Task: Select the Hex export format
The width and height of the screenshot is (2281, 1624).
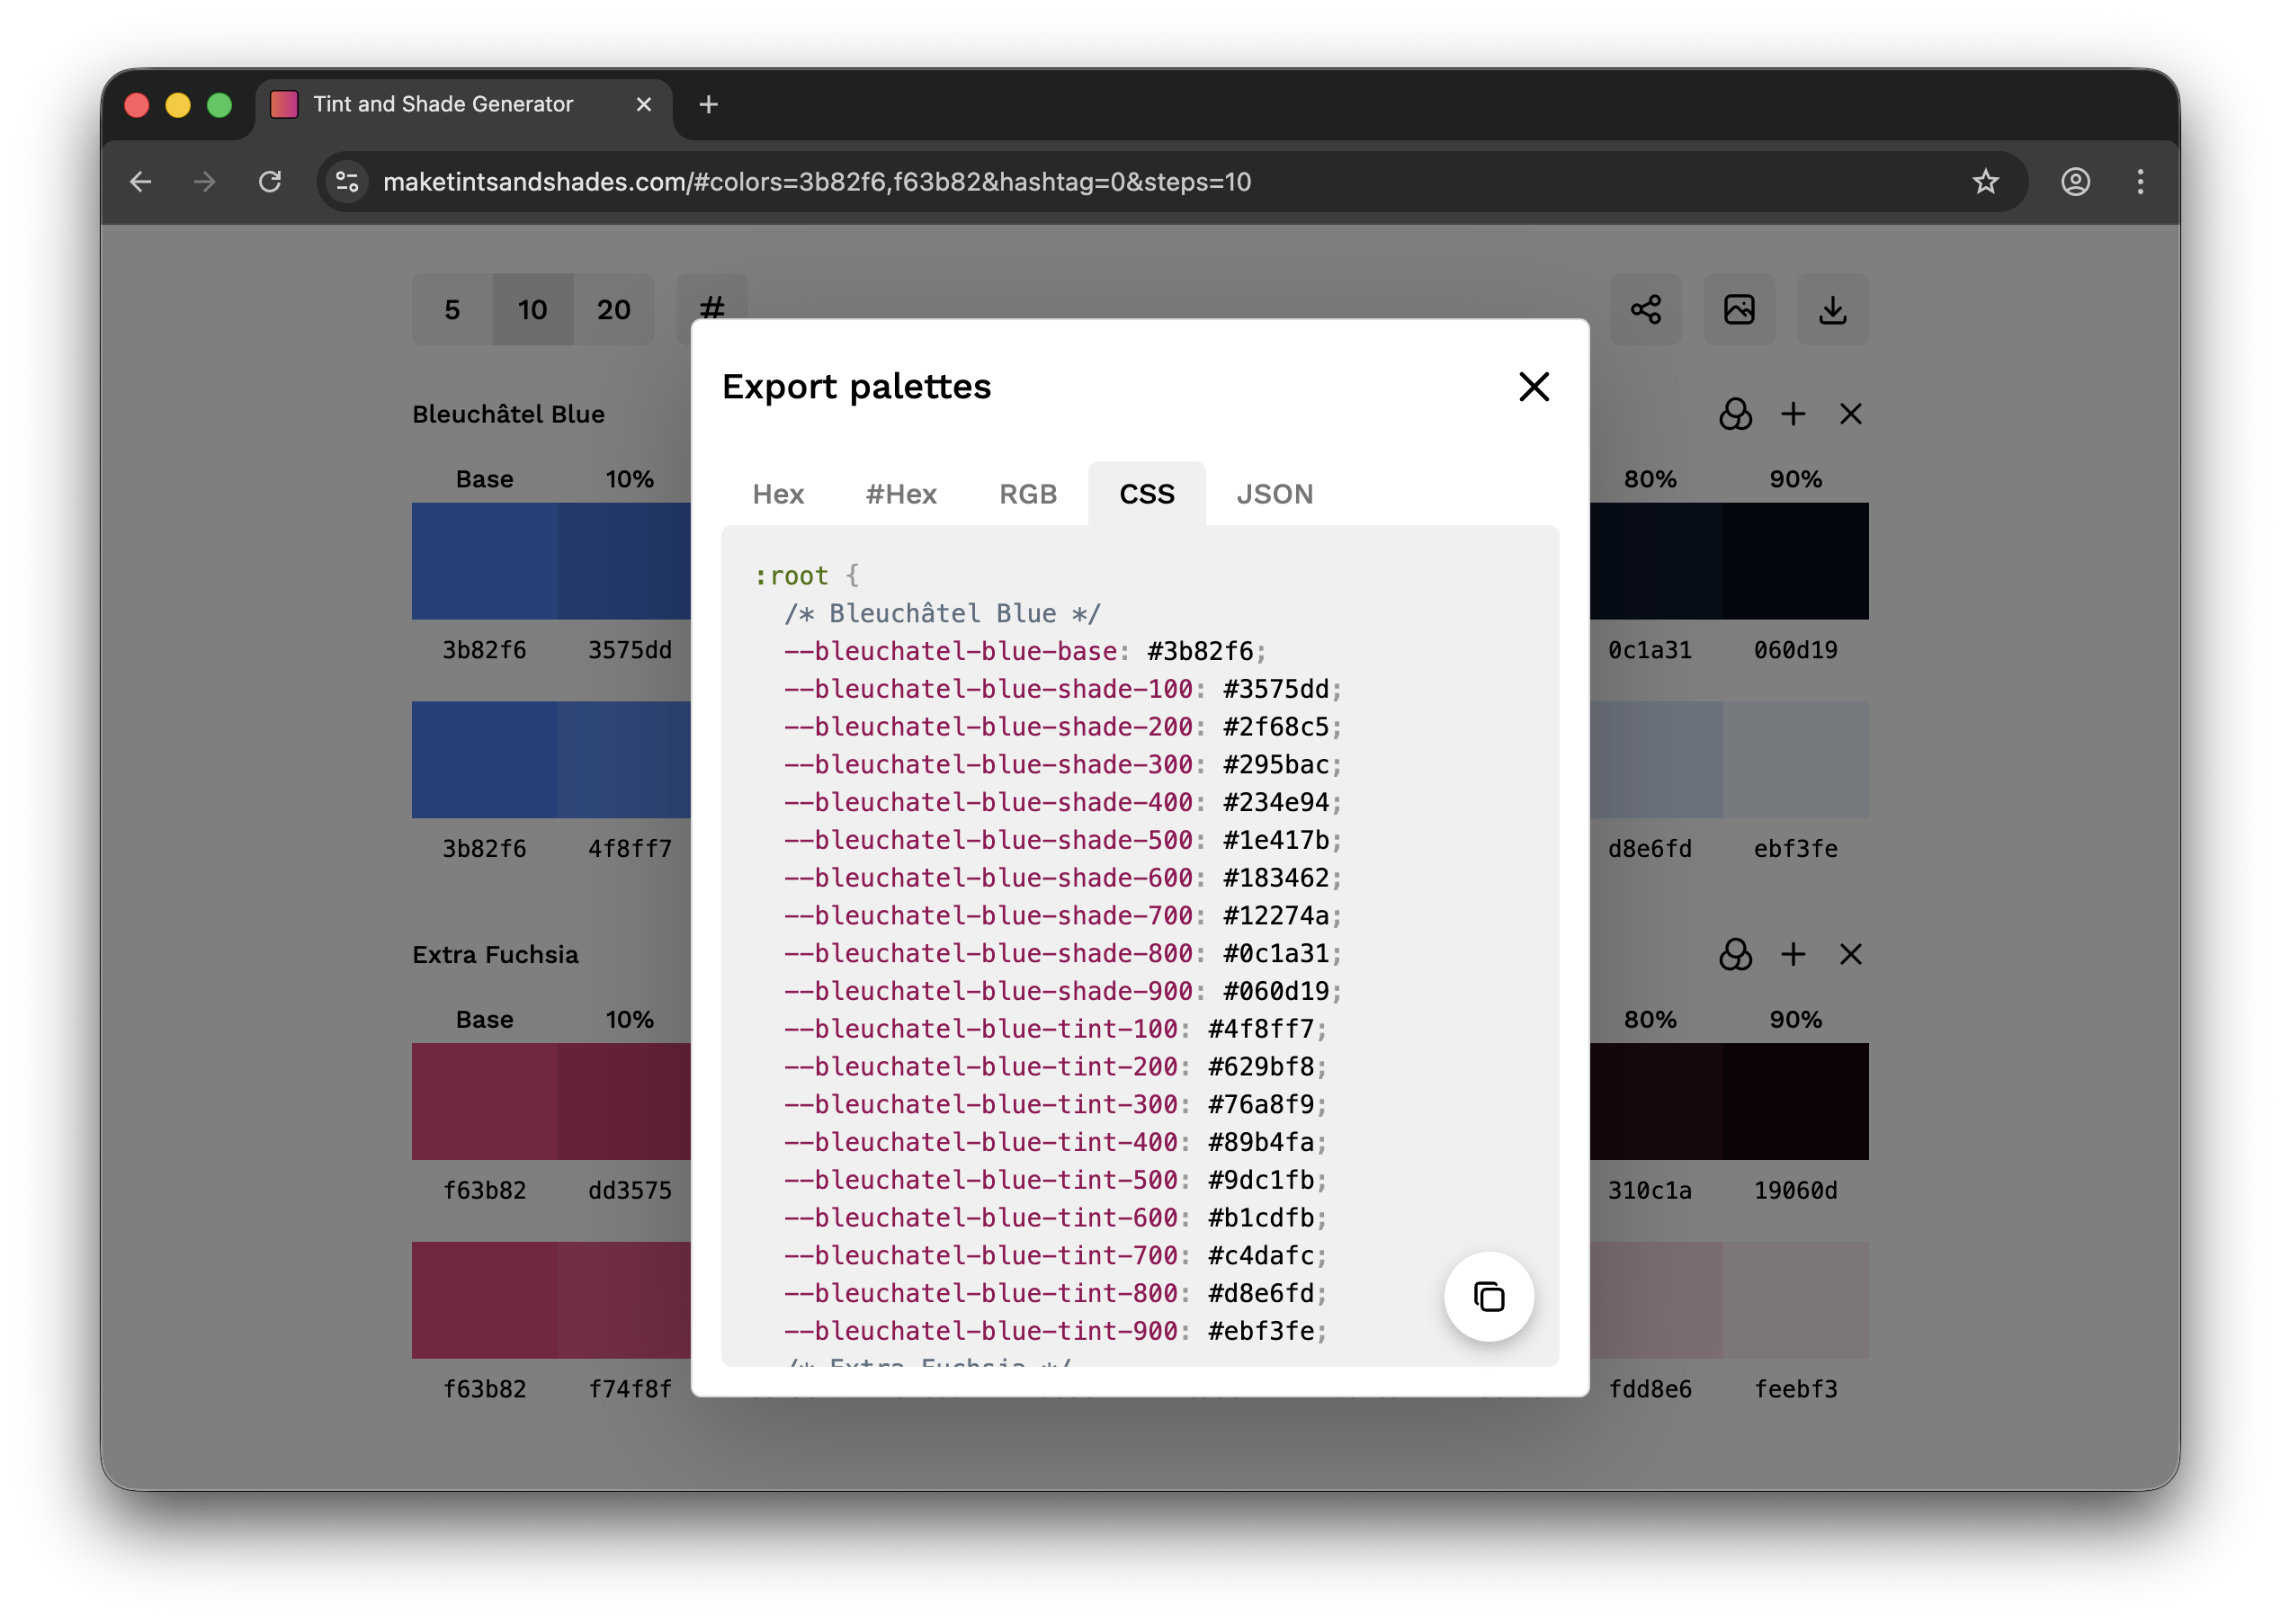Action: pos(778,493)
